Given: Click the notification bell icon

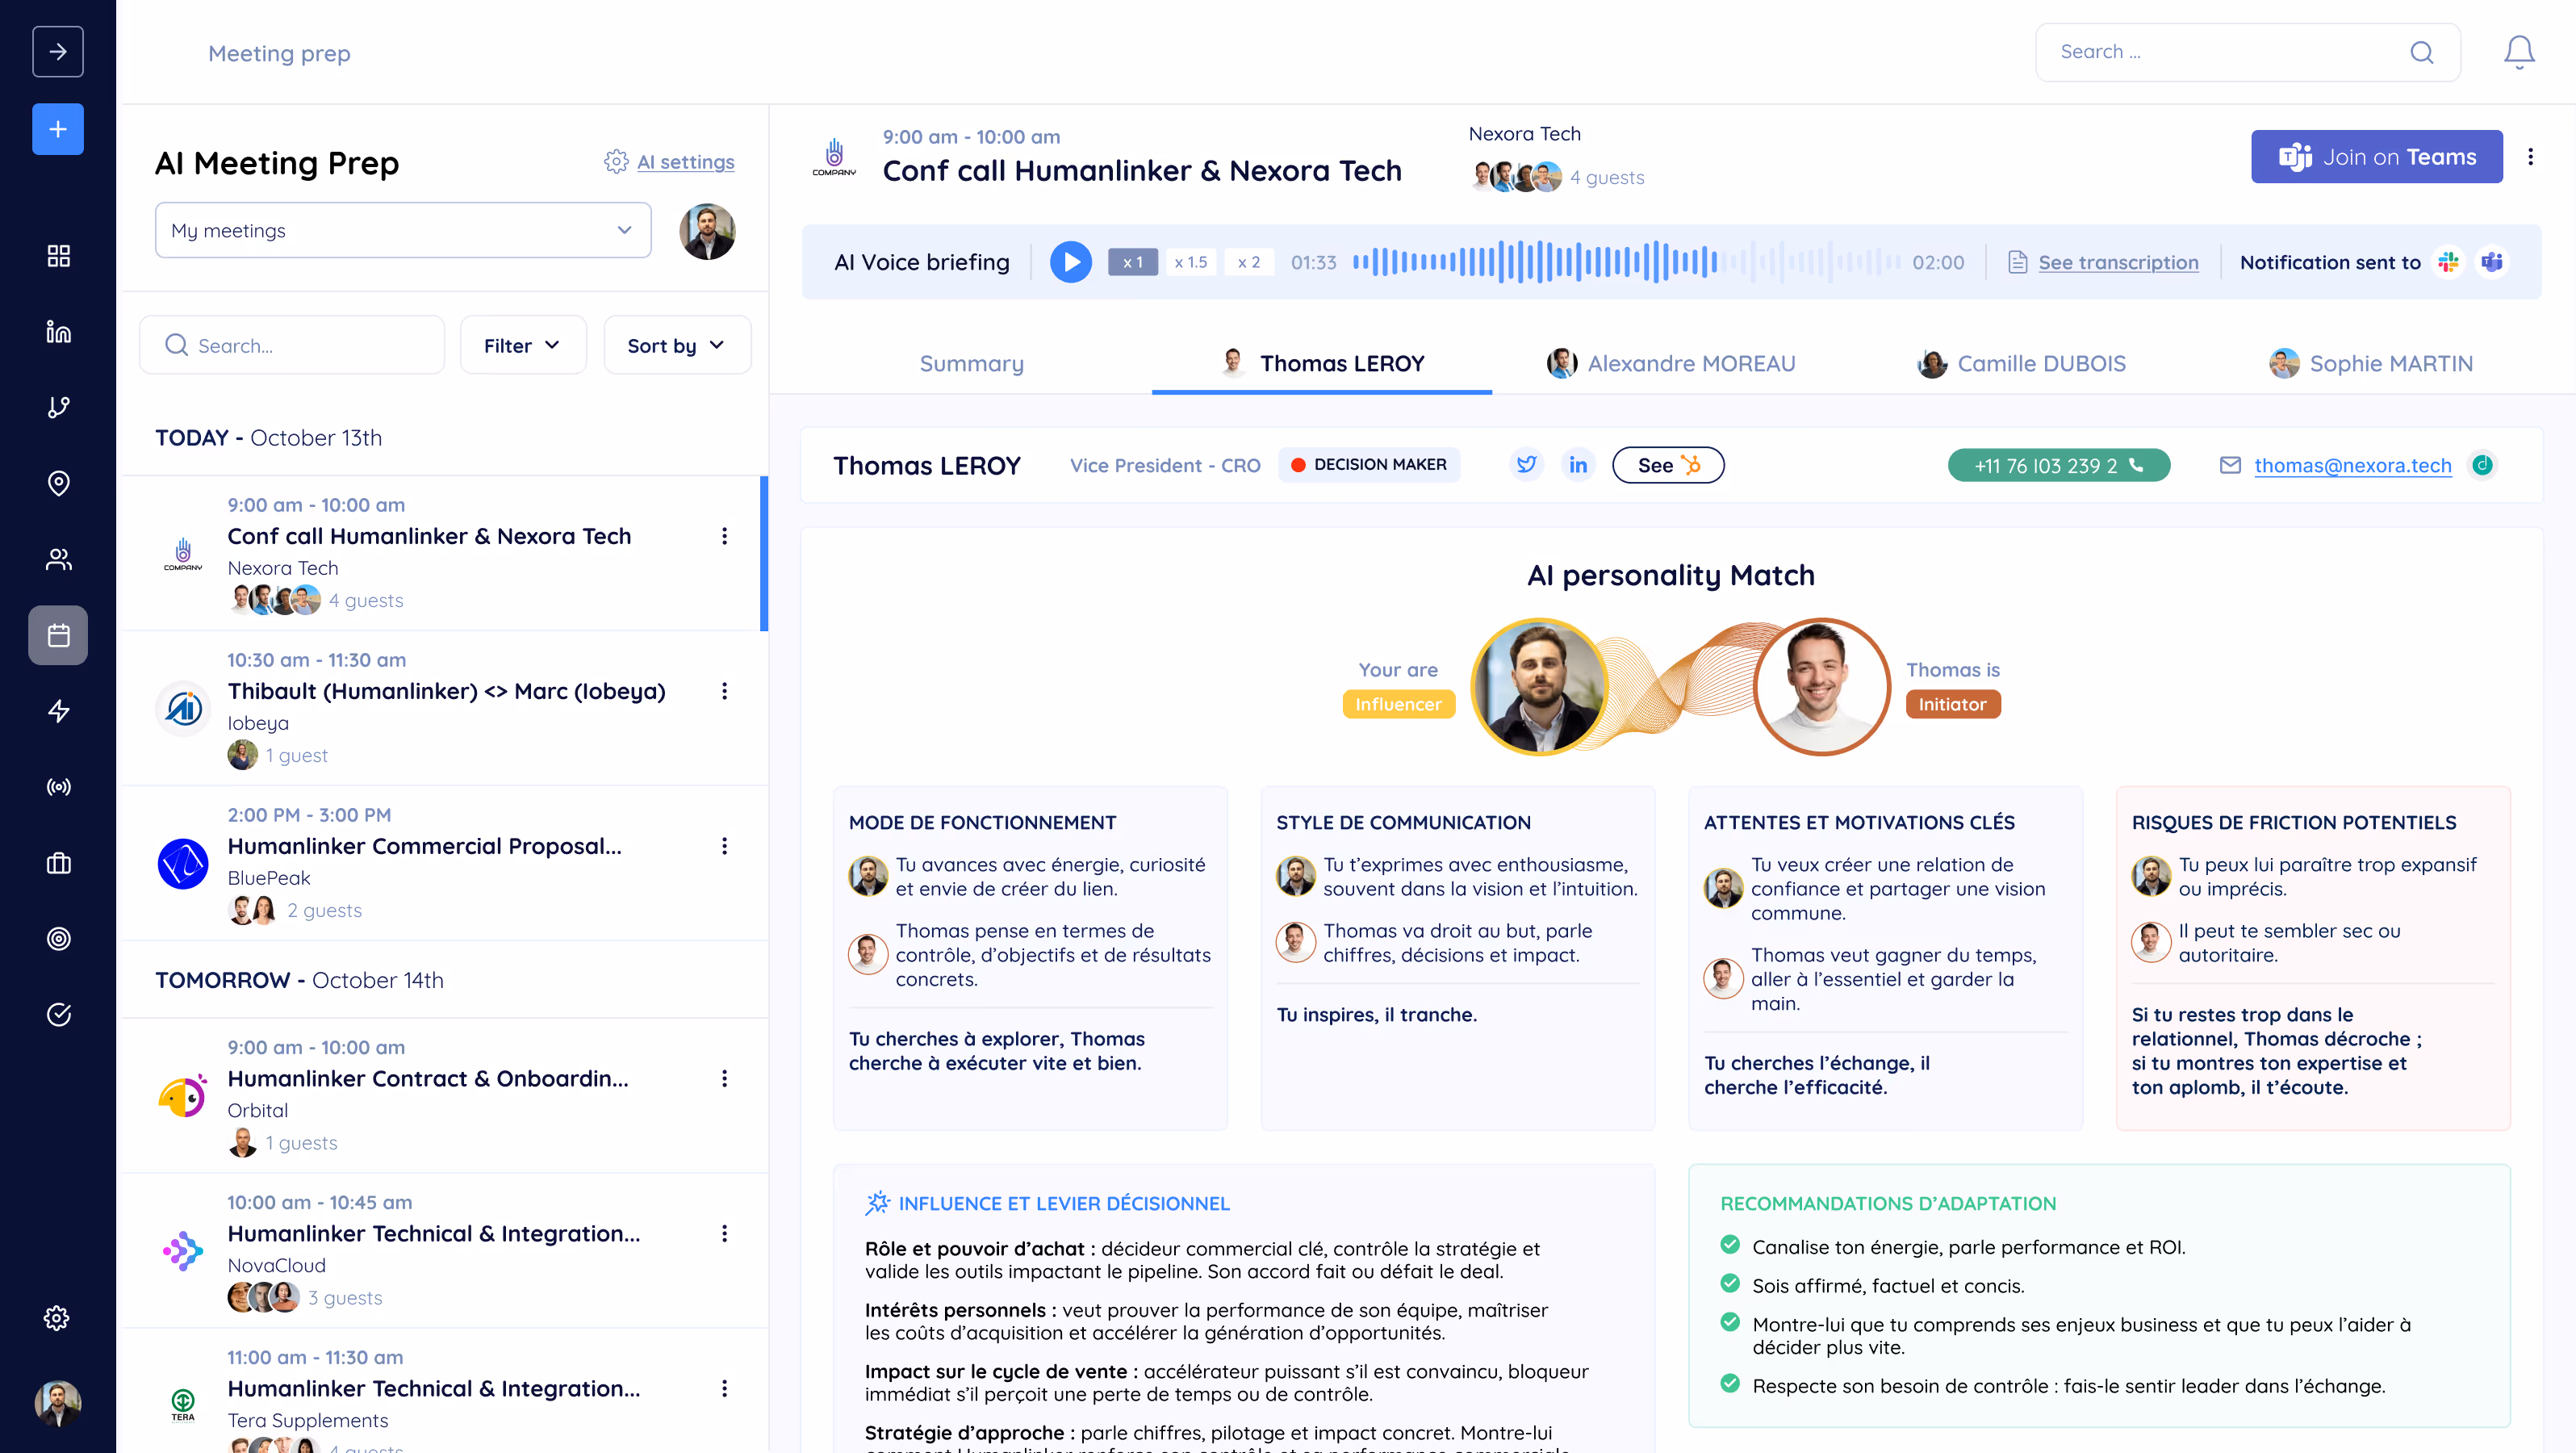Looking at the screenshot, I should 2518,52.
